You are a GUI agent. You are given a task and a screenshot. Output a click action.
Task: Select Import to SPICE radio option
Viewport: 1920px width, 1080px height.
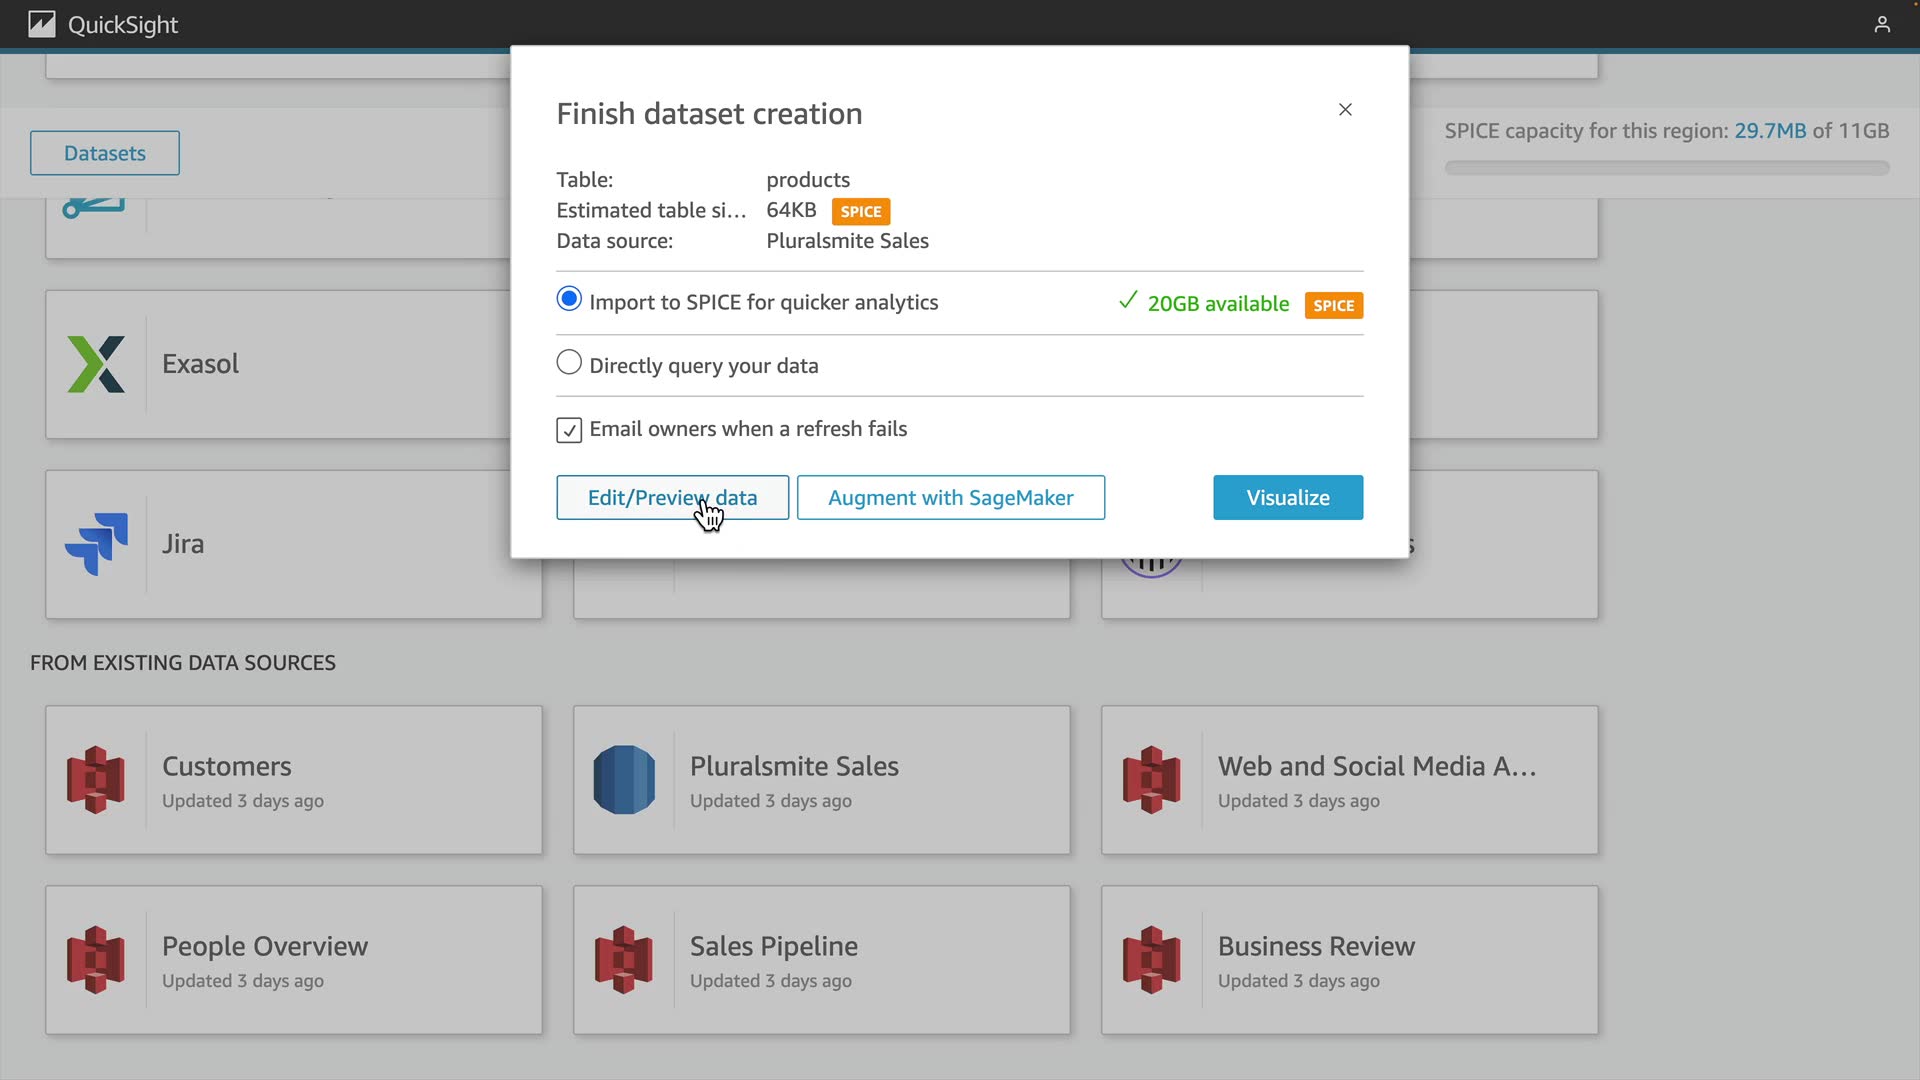(x=569, y=299)
